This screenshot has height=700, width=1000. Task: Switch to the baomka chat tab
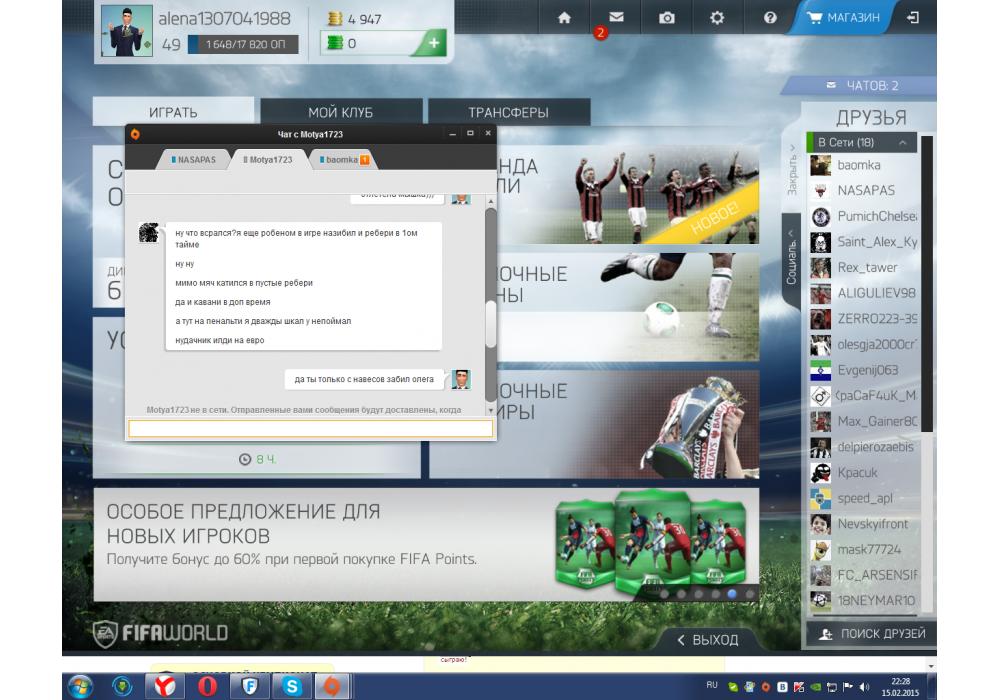pos(341,160)
